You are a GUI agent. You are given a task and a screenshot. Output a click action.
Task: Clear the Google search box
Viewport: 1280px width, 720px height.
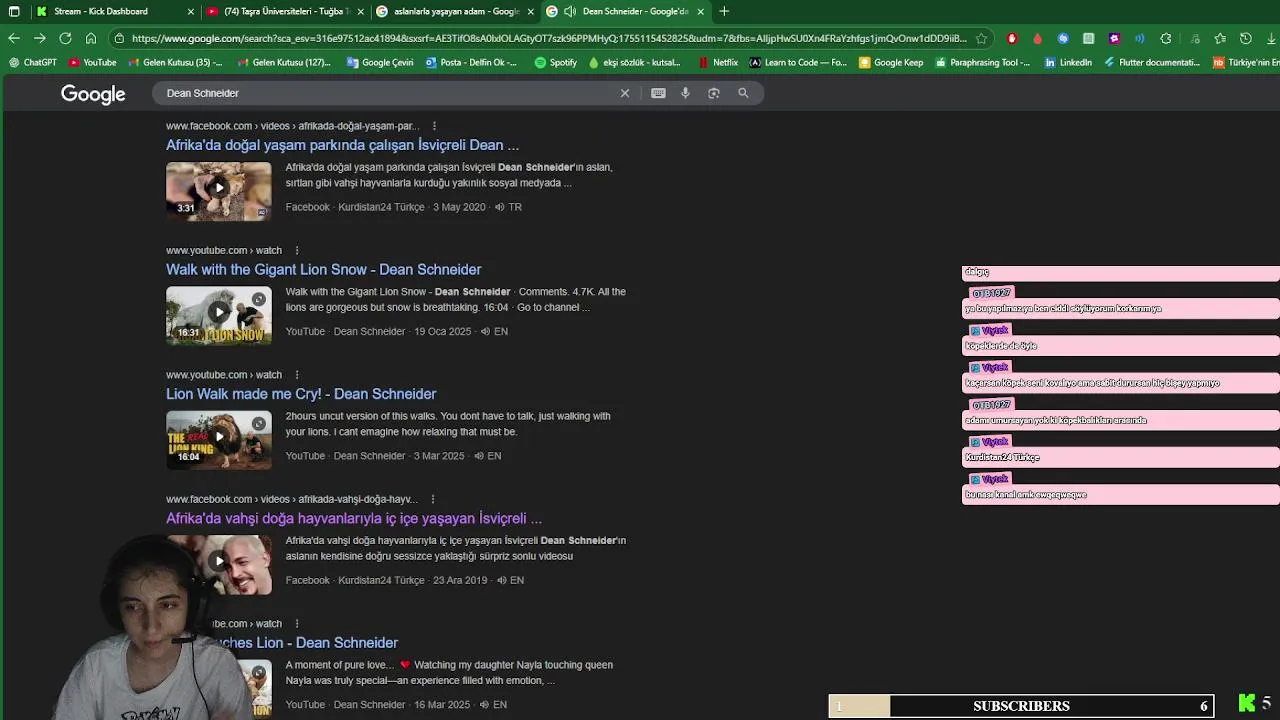625,93
